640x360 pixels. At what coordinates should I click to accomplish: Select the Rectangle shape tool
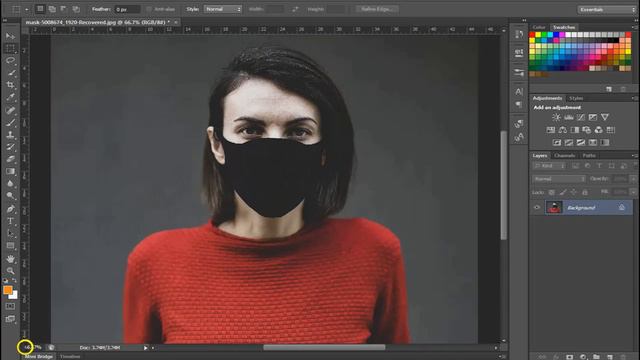pyautogui.click(x=10, y=246)
